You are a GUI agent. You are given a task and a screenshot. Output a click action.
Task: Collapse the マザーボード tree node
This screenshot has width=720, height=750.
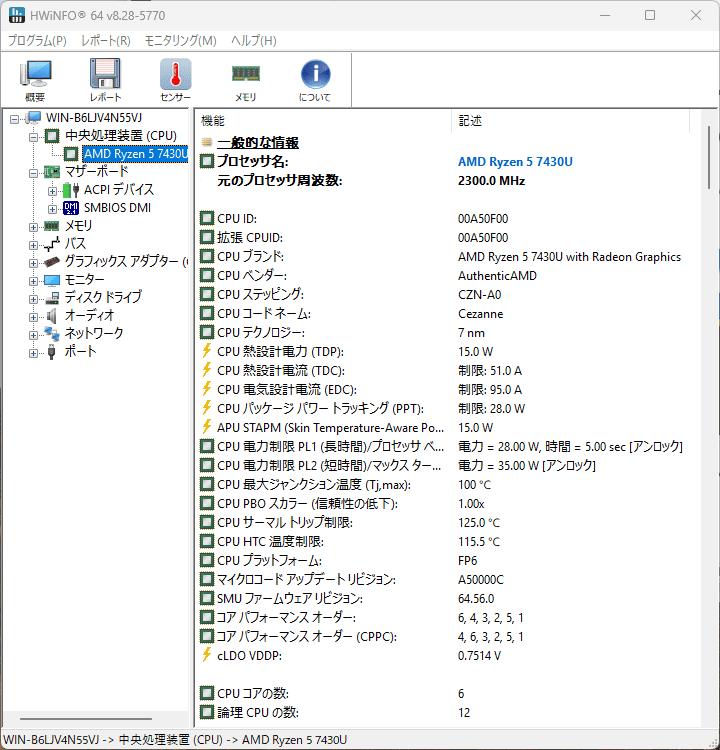pyautogui.click(x=34, y=172)
